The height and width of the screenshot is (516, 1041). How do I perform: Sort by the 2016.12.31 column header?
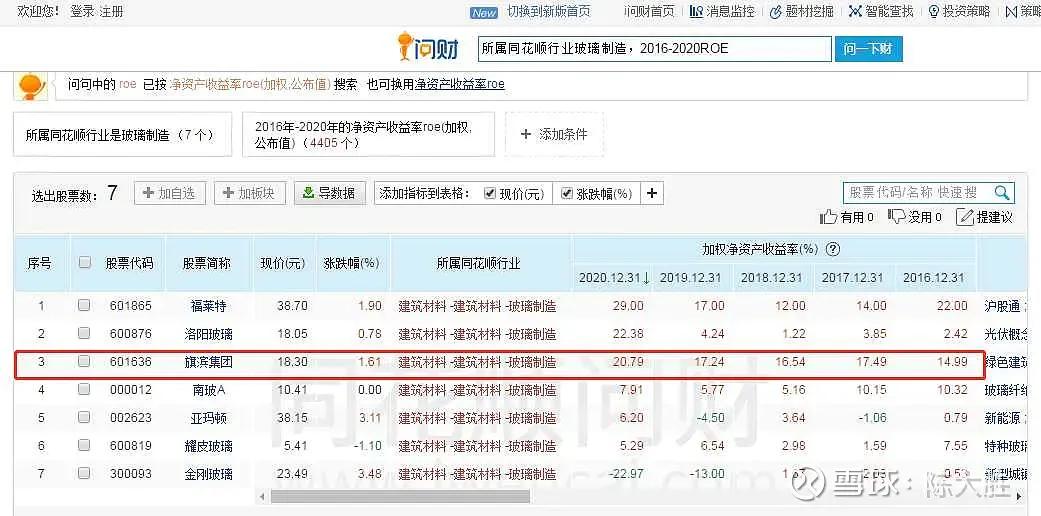[933, 278]
